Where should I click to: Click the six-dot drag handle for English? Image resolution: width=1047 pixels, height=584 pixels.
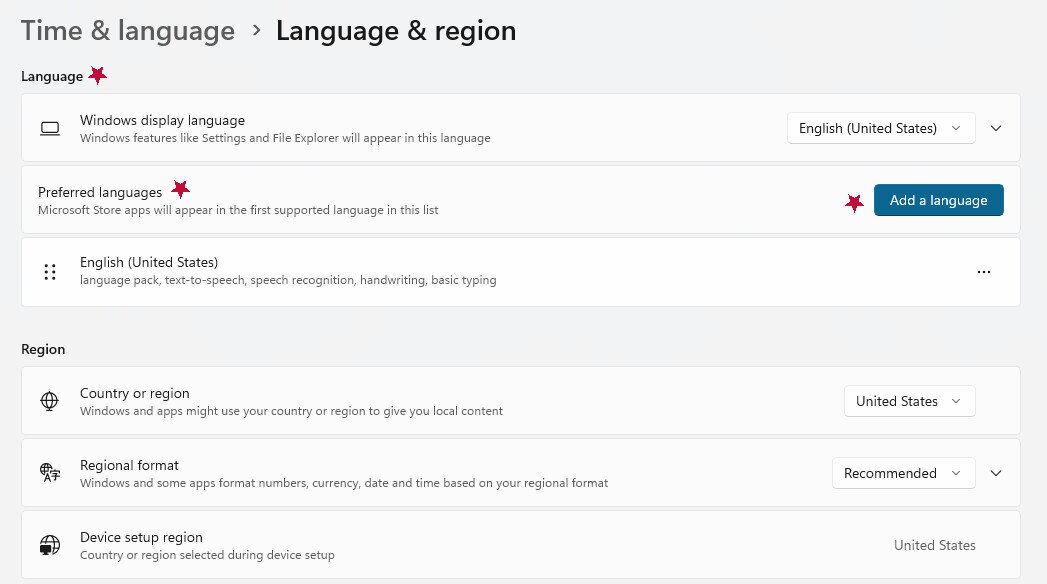[x=50, y=272]
